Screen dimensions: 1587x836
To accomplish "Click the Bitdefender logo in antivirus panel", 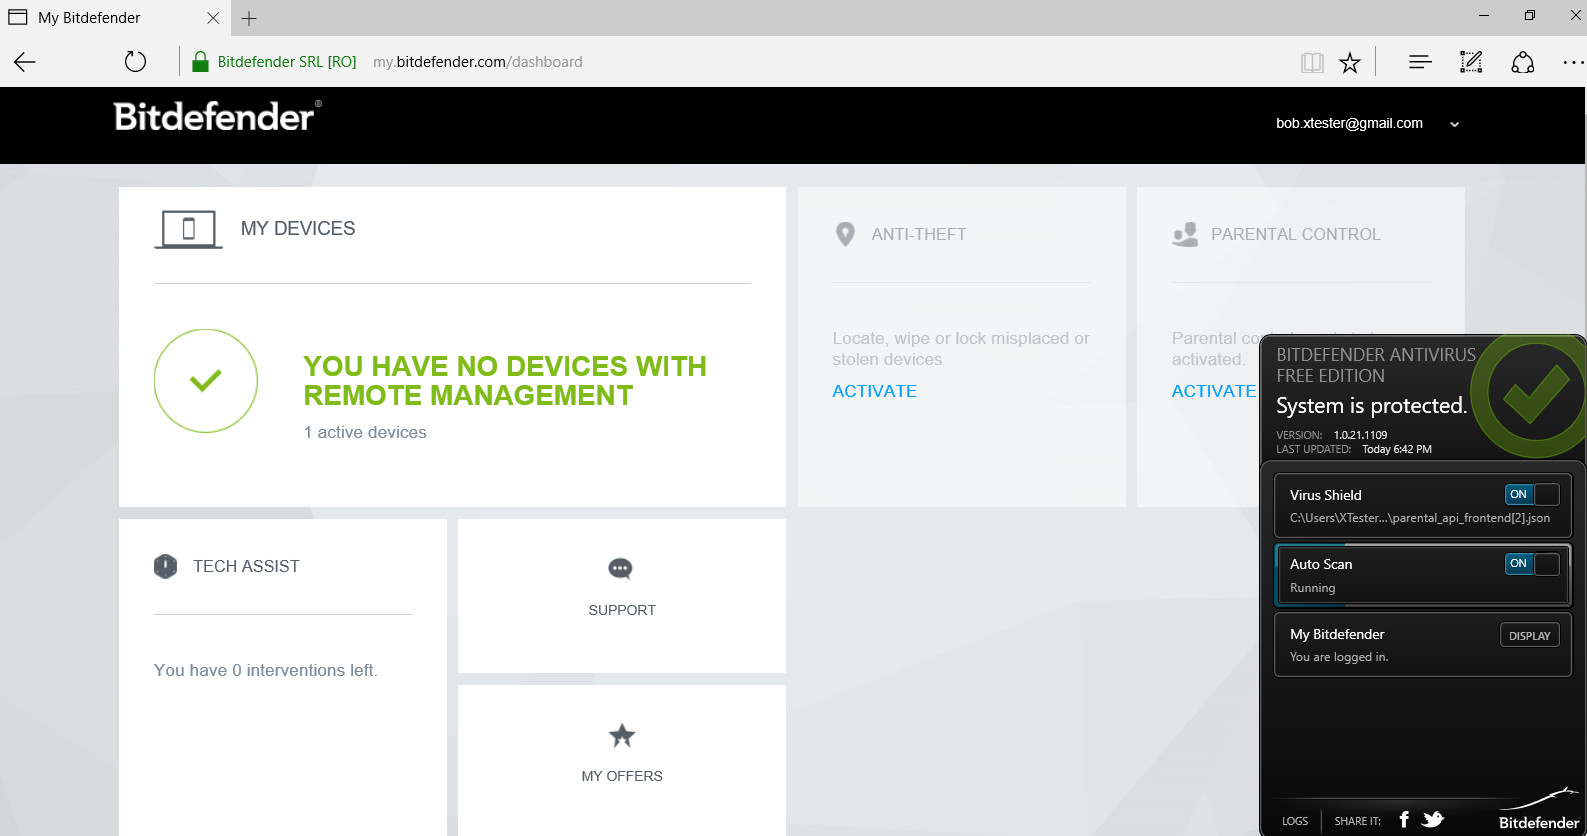I will point(1538,811).
